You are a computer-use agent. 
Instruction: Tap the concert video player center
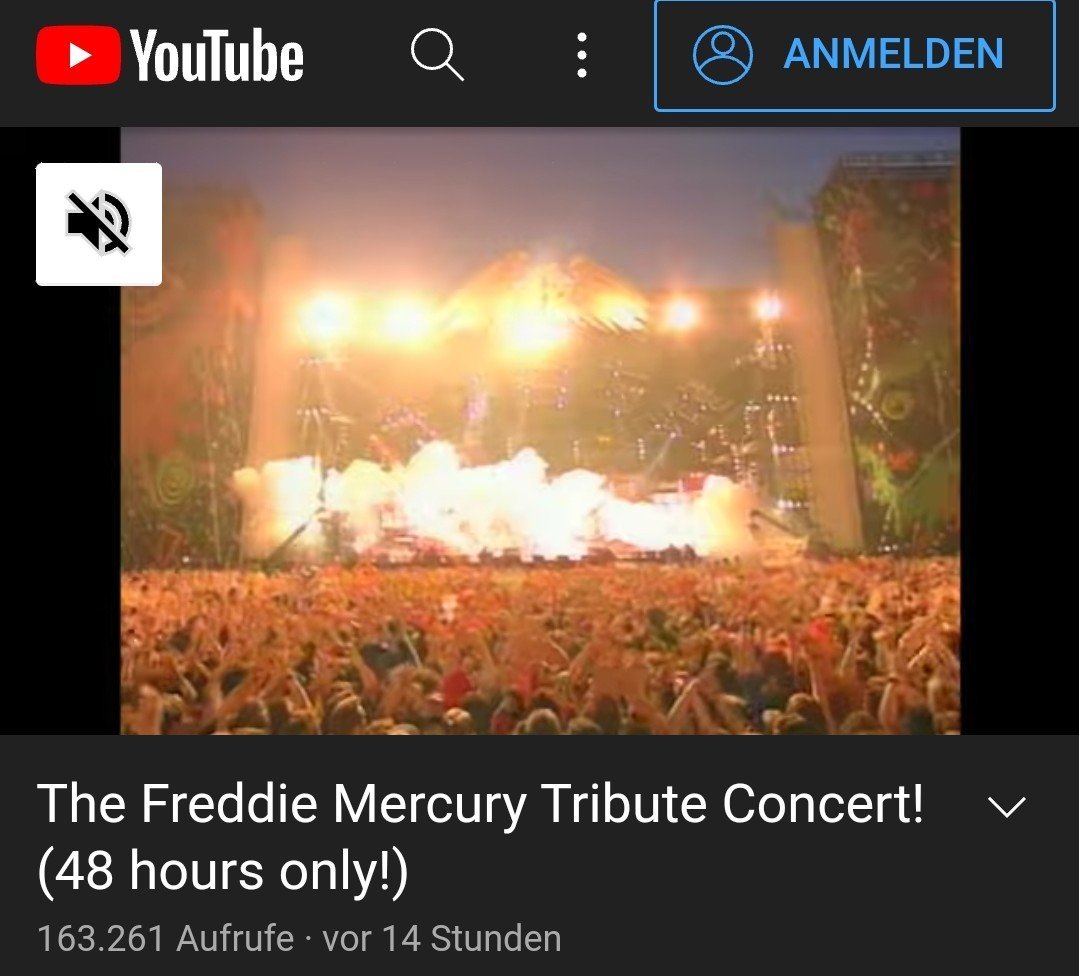pyautogui.click(x=540, y=431)
